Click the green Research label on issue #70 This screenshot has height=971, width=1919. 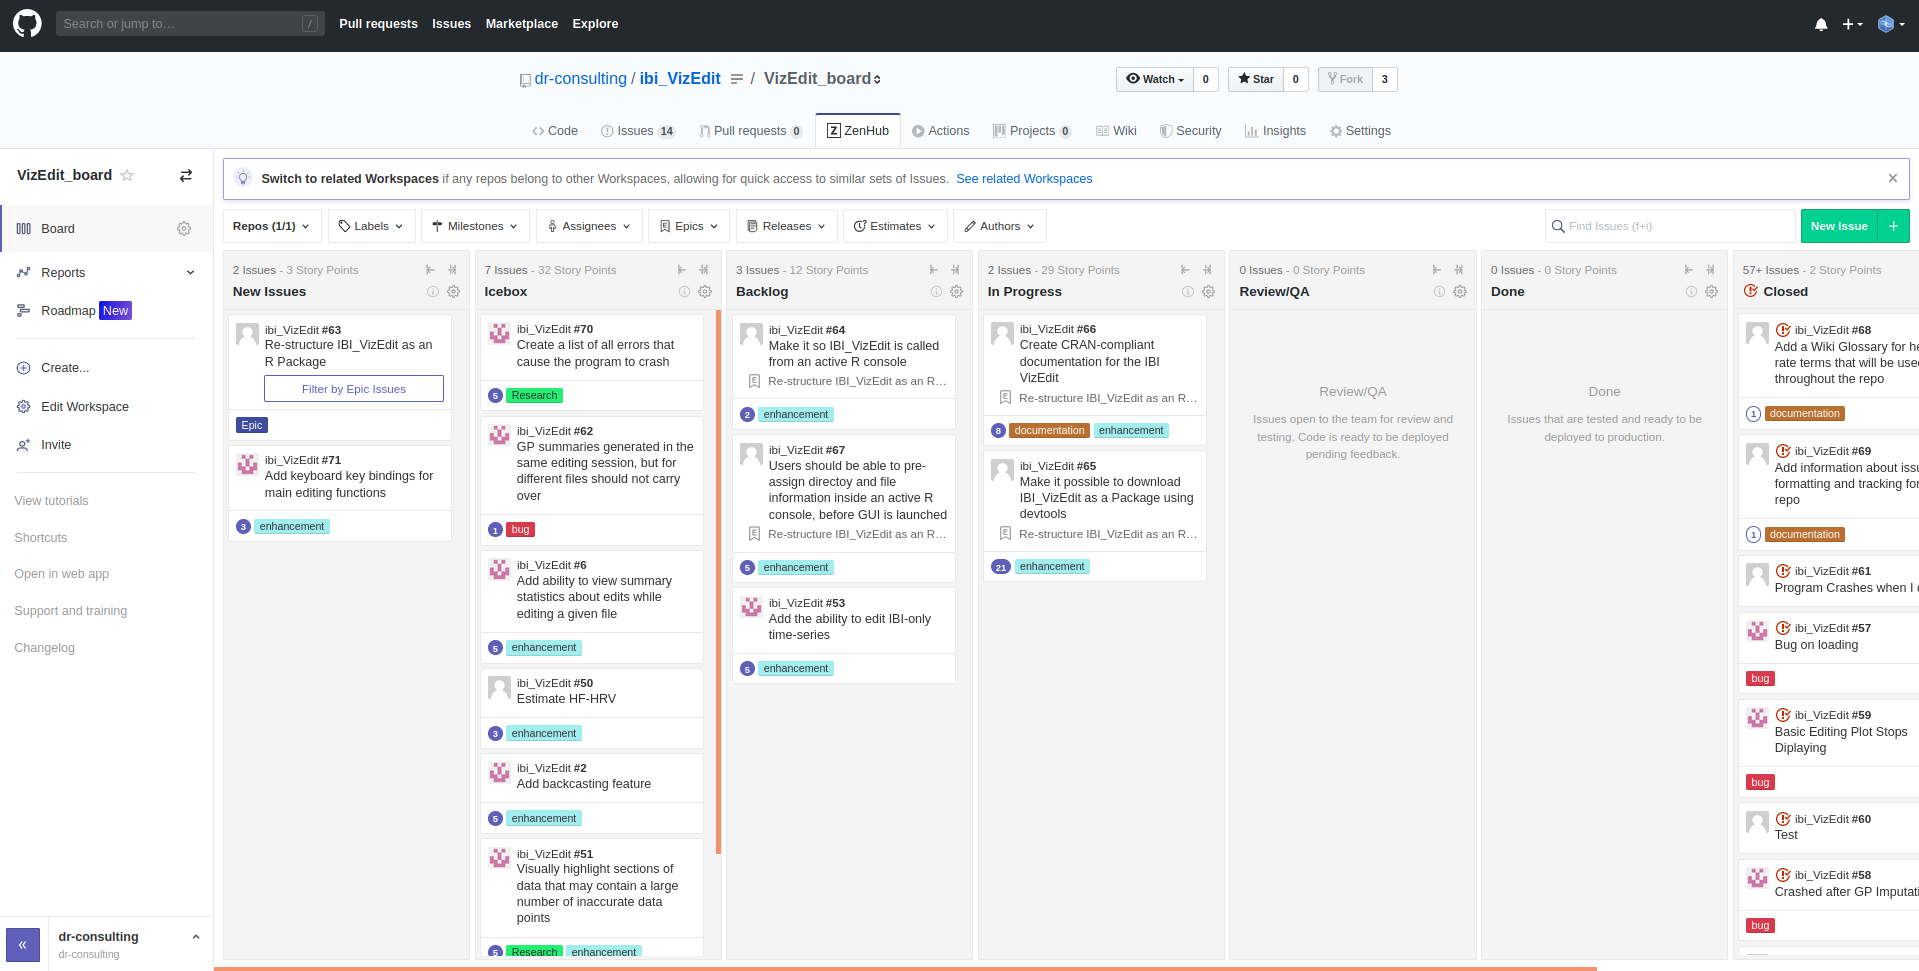534,396
